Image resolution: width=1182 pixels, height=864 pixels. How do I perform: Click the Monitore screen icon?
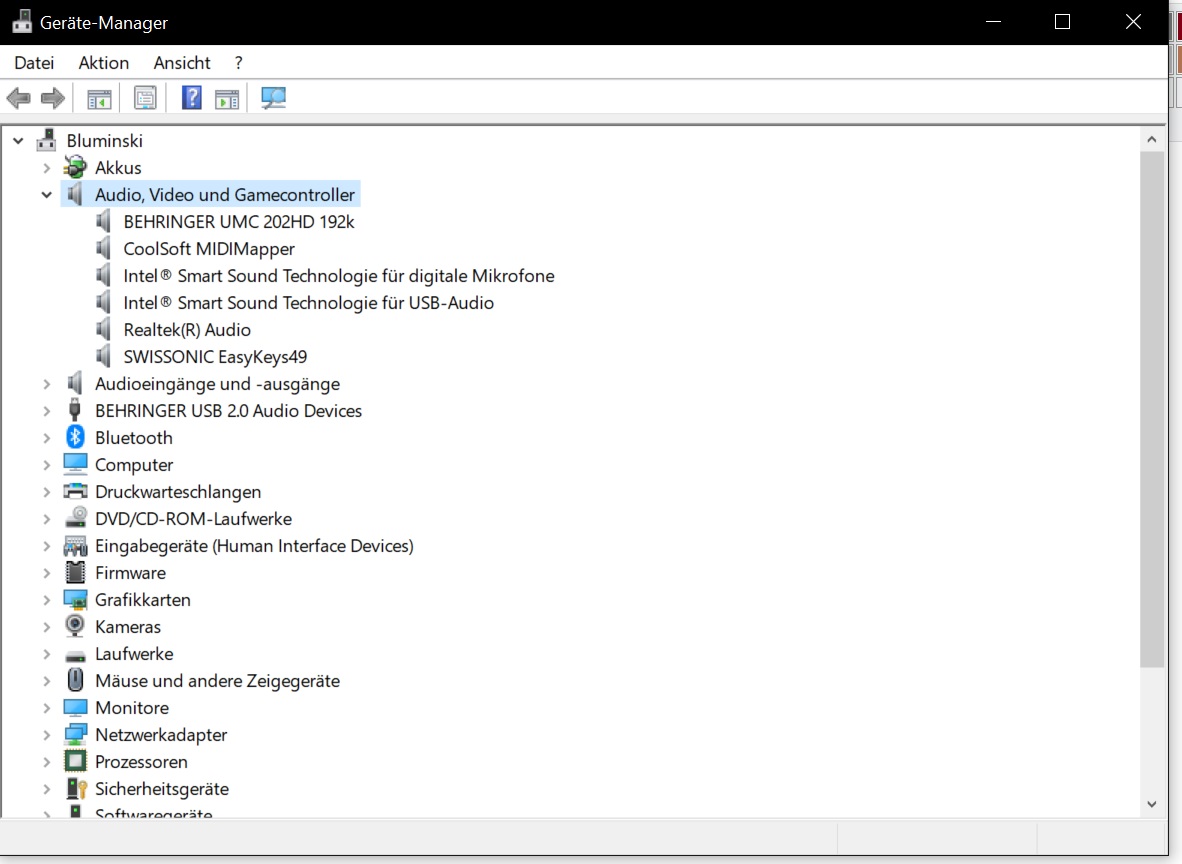click(x=75, y=707)
